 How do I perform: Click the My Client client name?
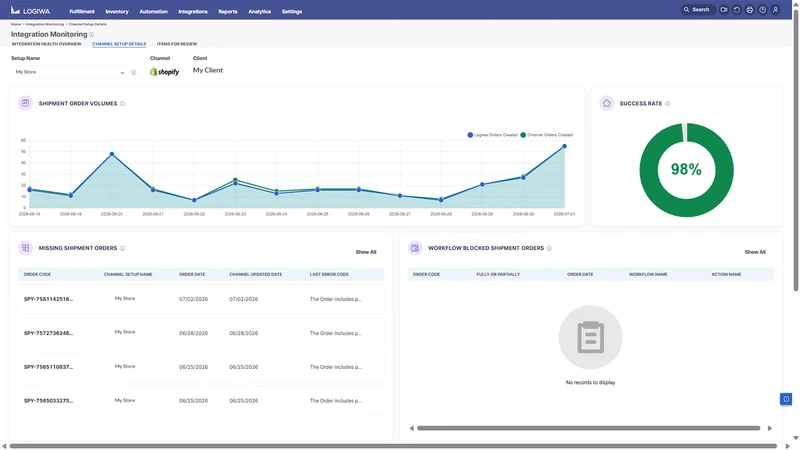[x=208, y=70]
